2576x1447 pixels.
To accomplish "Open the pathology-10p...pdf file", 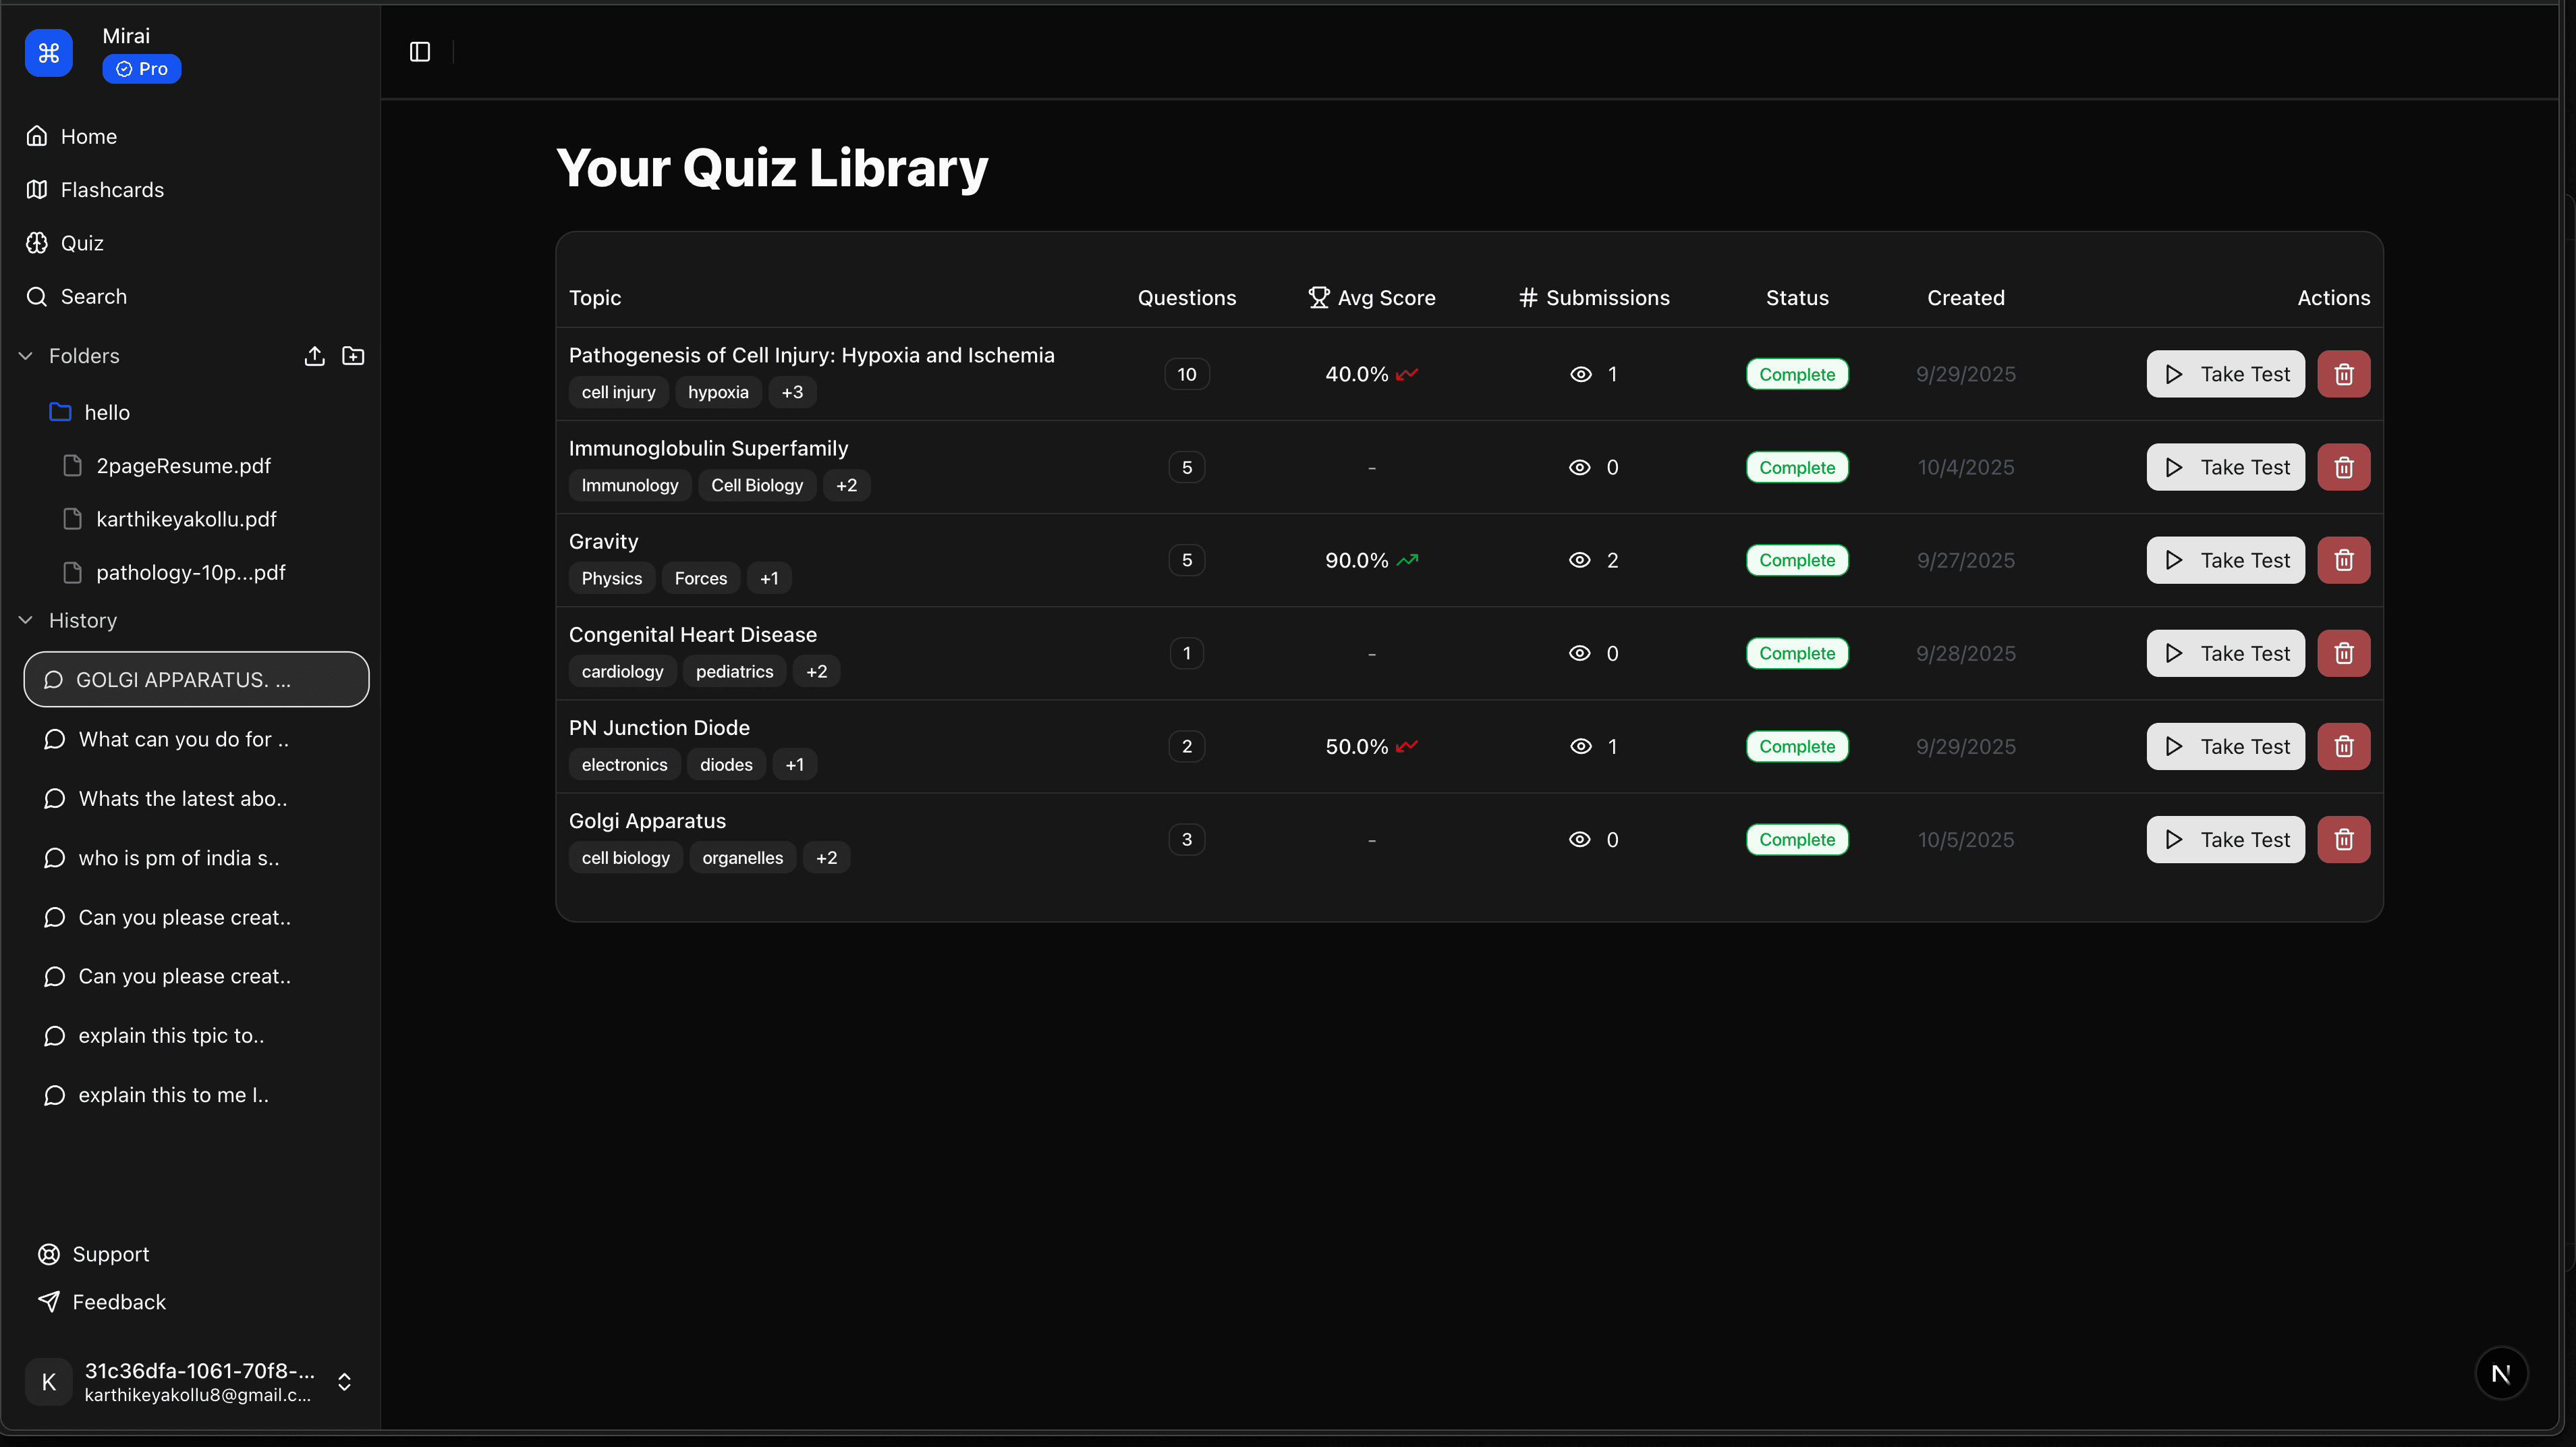I will coord(190,572).
